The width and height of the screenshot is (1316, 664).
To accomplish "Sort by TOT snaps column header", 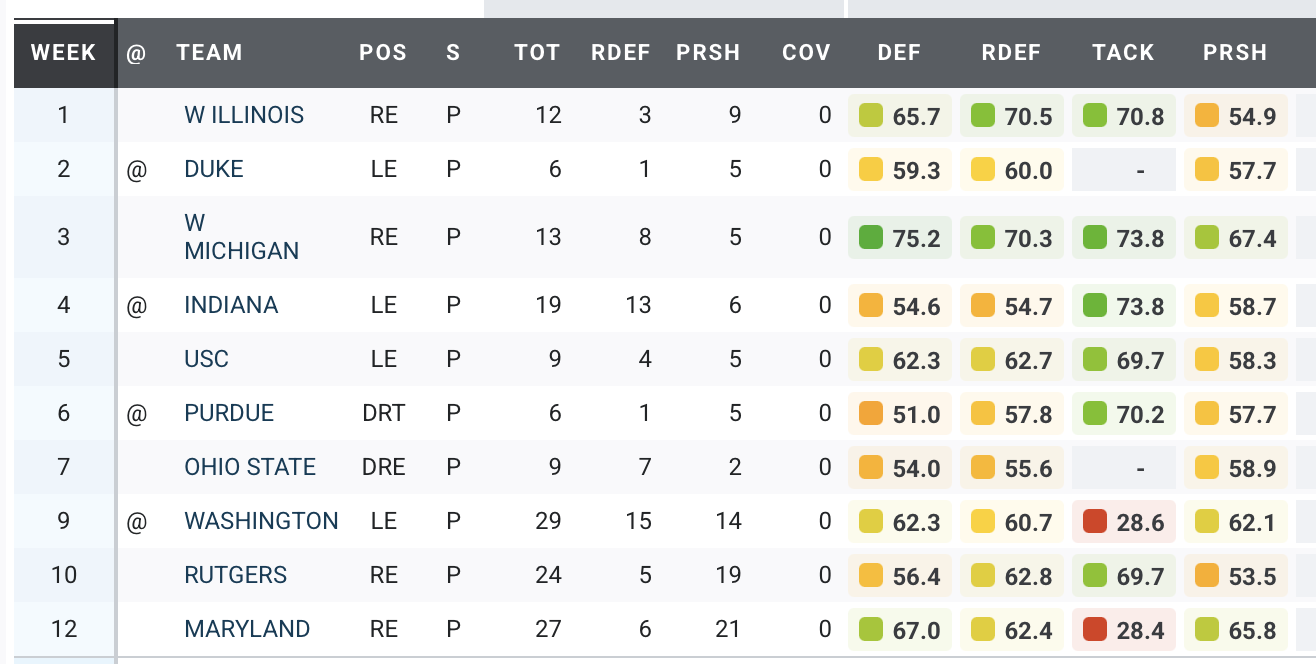I will point(537,53).
